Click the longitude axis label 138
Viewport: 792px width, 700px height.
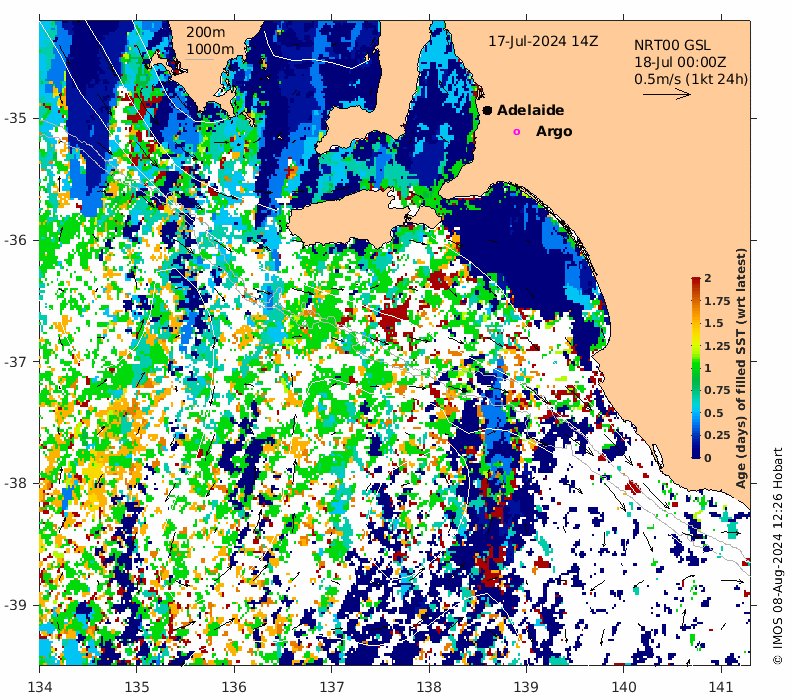click(x=429, y=687)
